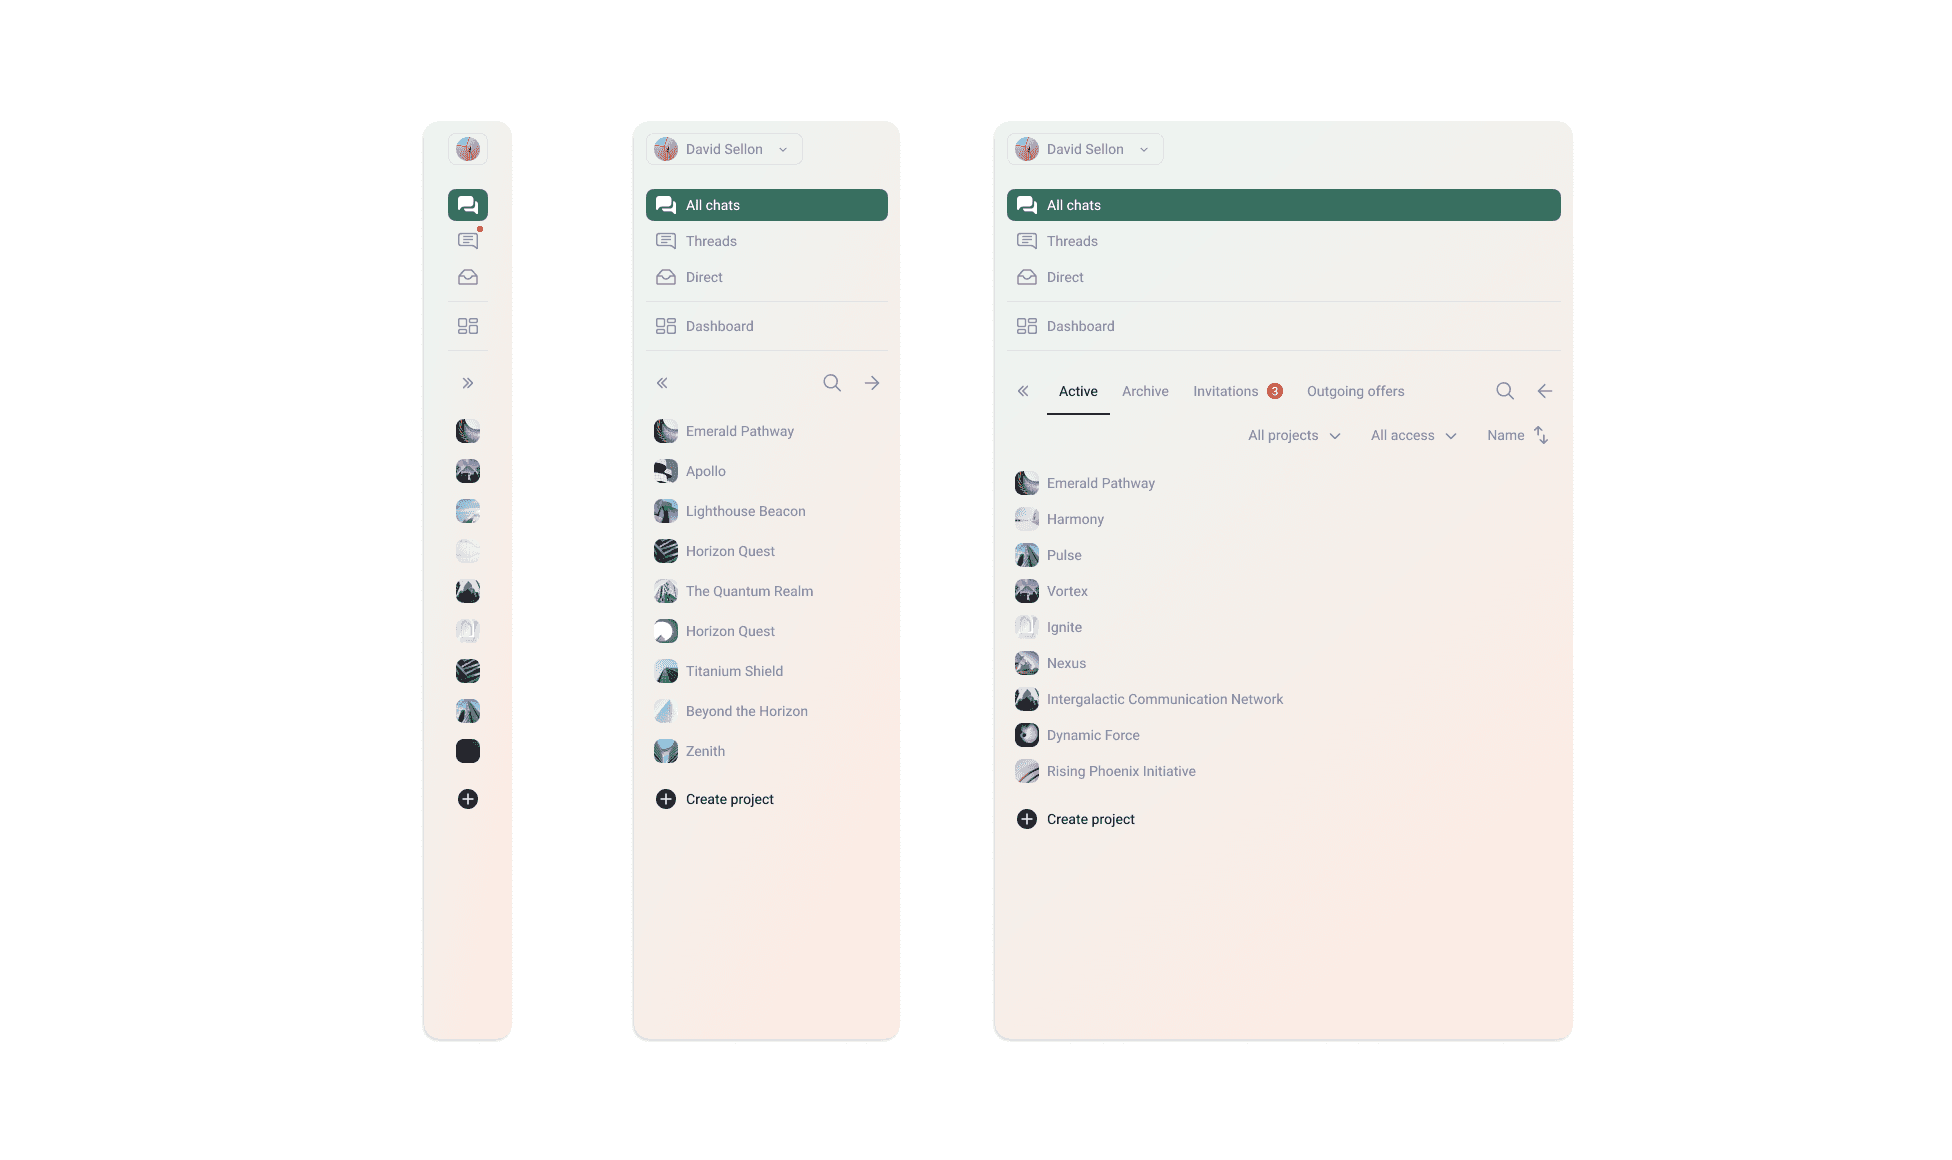Open the All projects filter dropdown
1952x1160 pixels.
coord(1294,435)
